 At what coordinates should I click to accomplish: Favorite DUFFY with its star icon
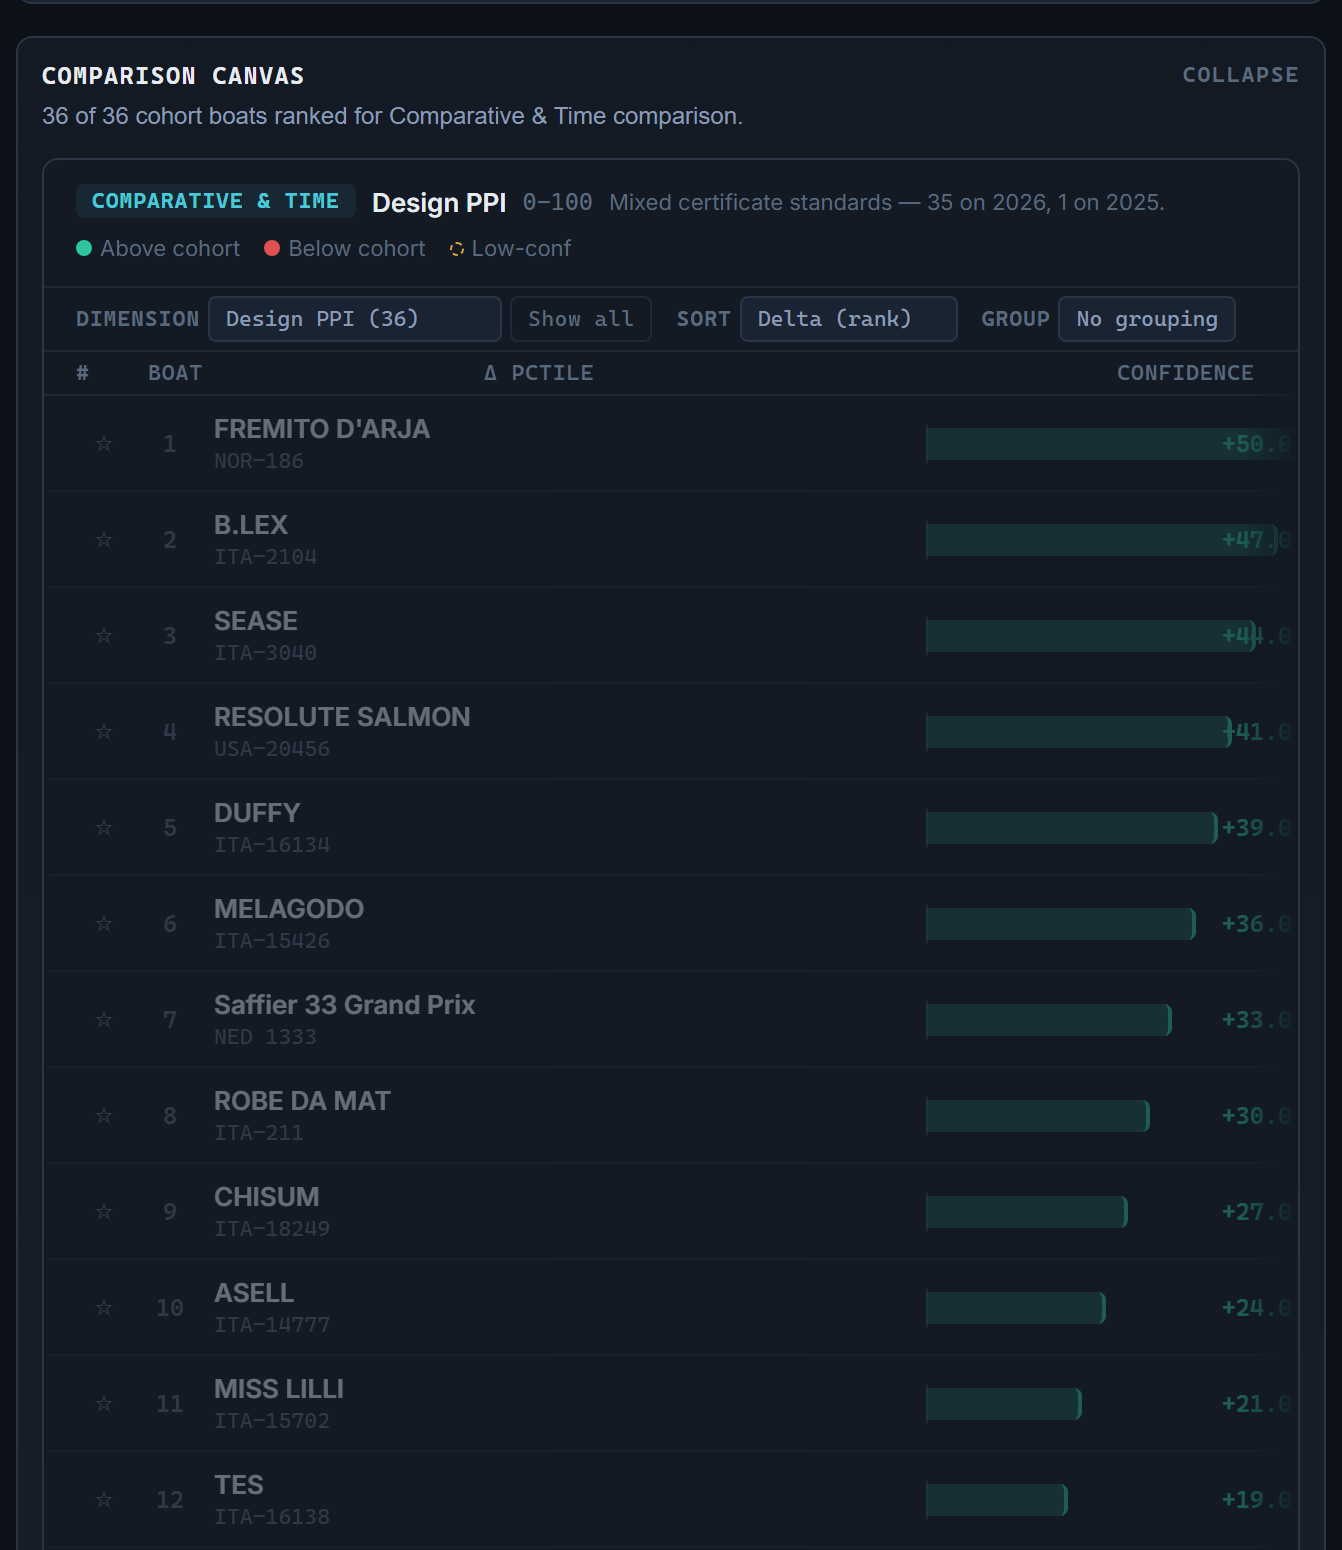104,827
